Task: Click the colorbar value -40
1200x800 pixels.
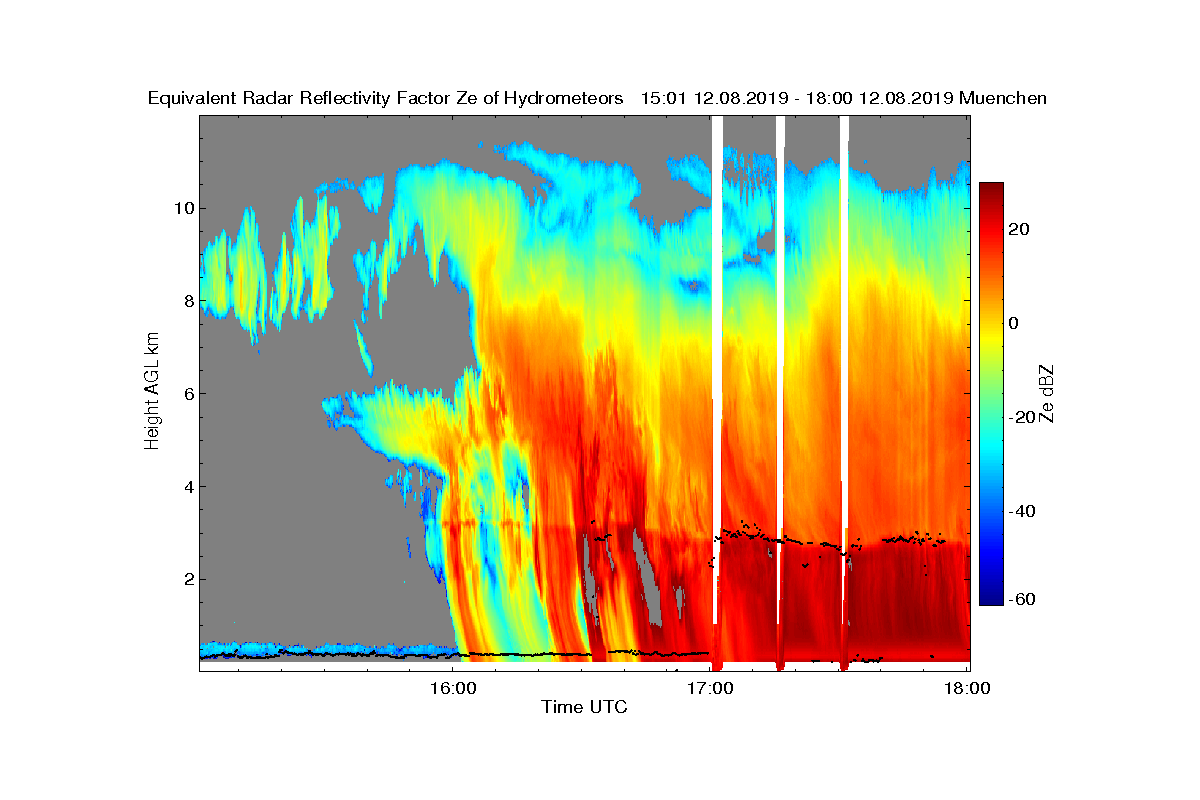Action: pyautogui.click(x=1023, y=511)
